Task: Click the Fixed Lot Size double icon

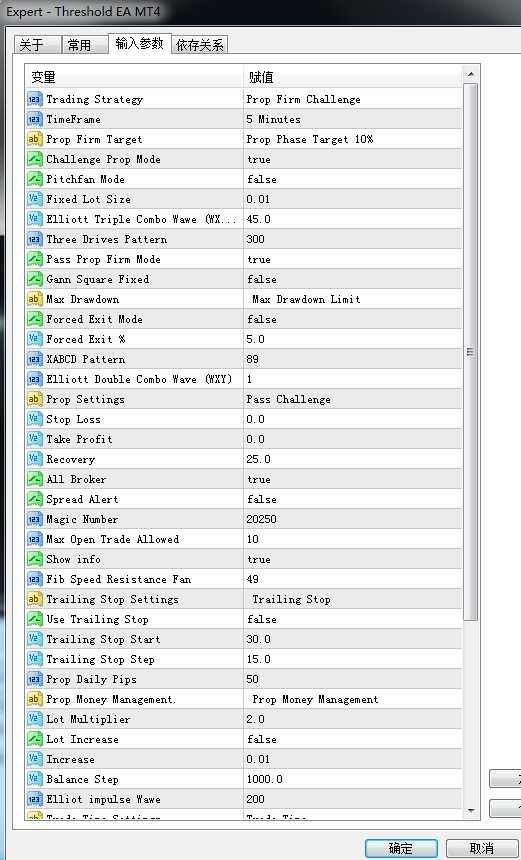Action: click(x=34, y=199)
